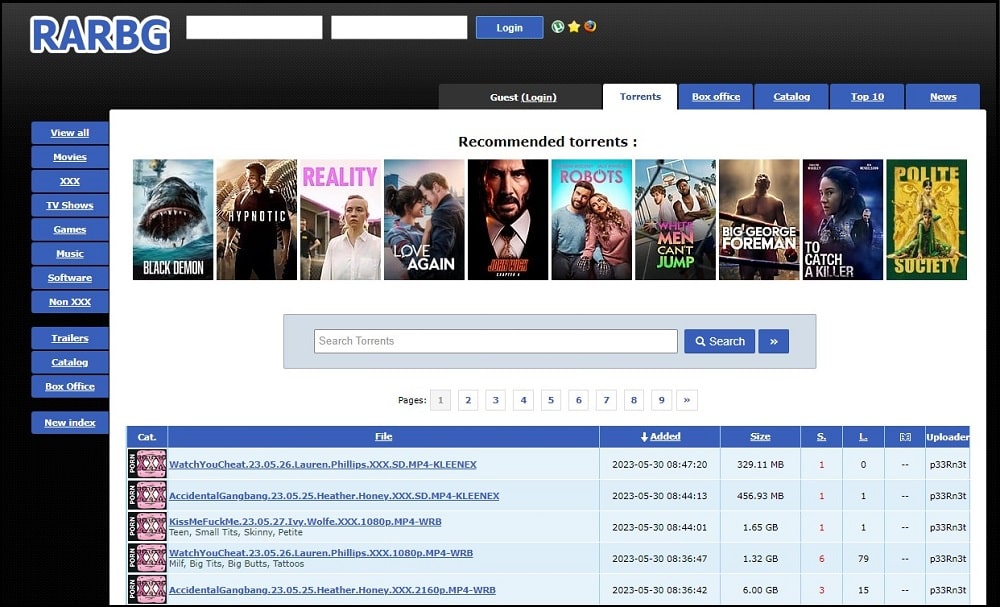Open the To Catch a Killer poster
1000x607 pixels.
[843, 219]
